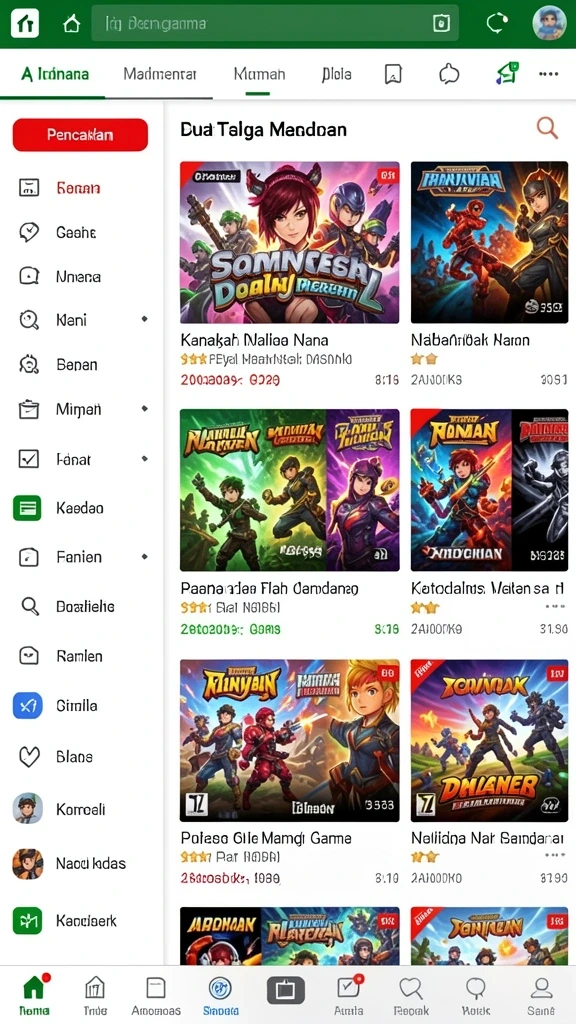This screenshot has width=576, height=1024.
Task: Click the white house logo in header
Action: click(x=25, y=24)
